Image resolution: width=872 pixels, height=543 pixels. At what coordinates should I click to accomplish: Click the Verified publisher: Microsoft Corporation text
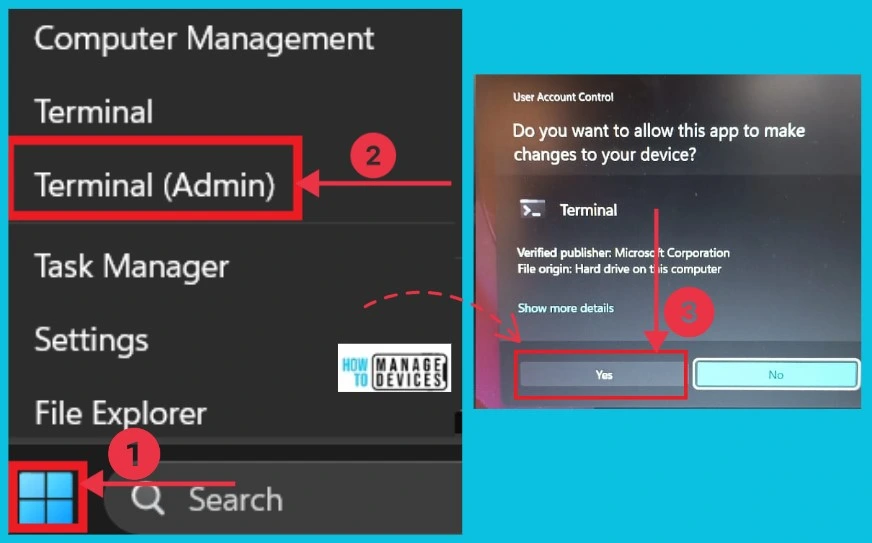point(623,253)
